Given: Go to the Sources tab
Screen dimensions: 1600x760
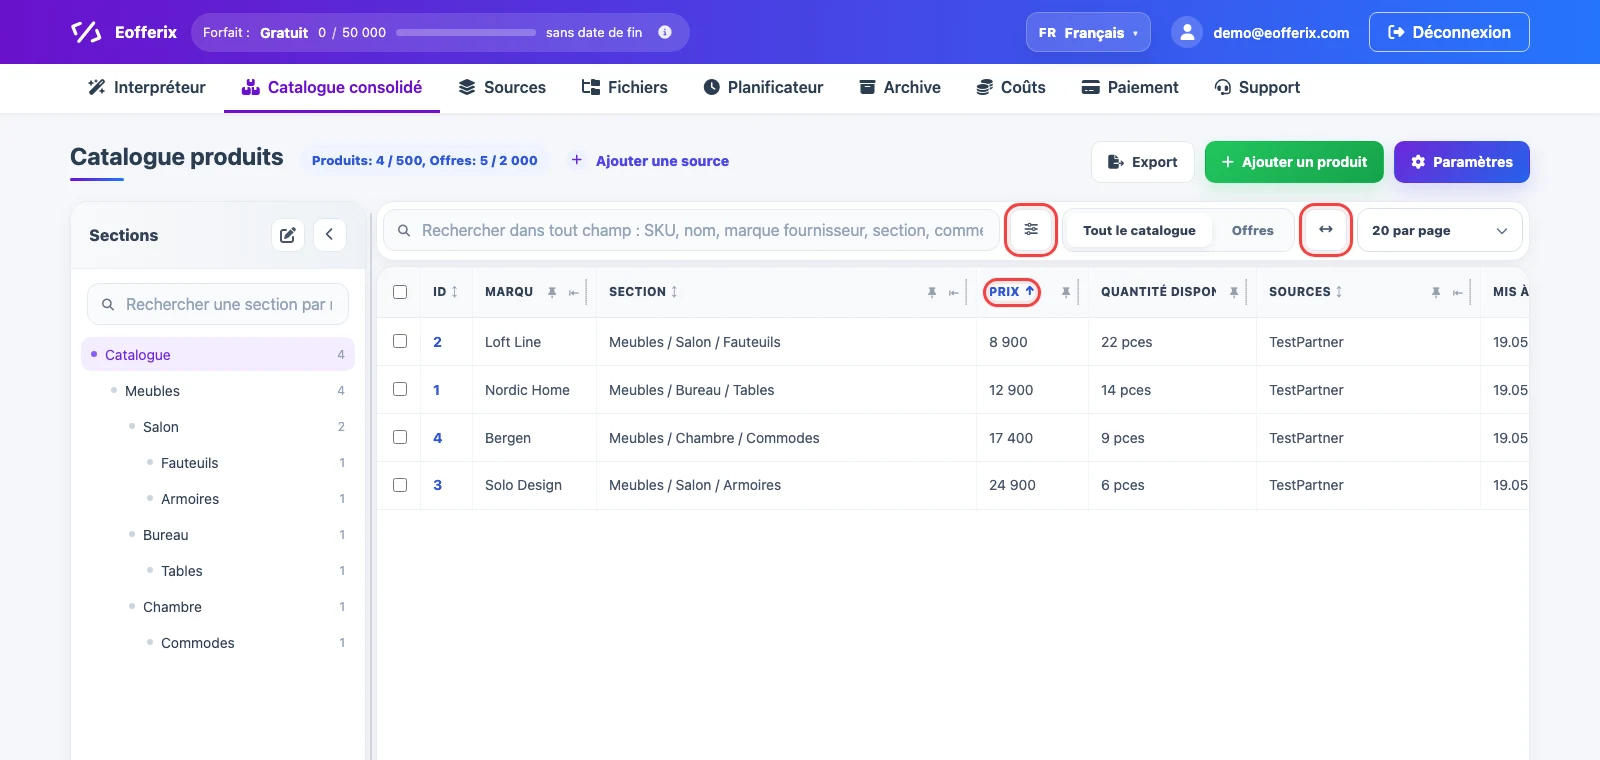Looking at the screenshot, I should [502, 87].
